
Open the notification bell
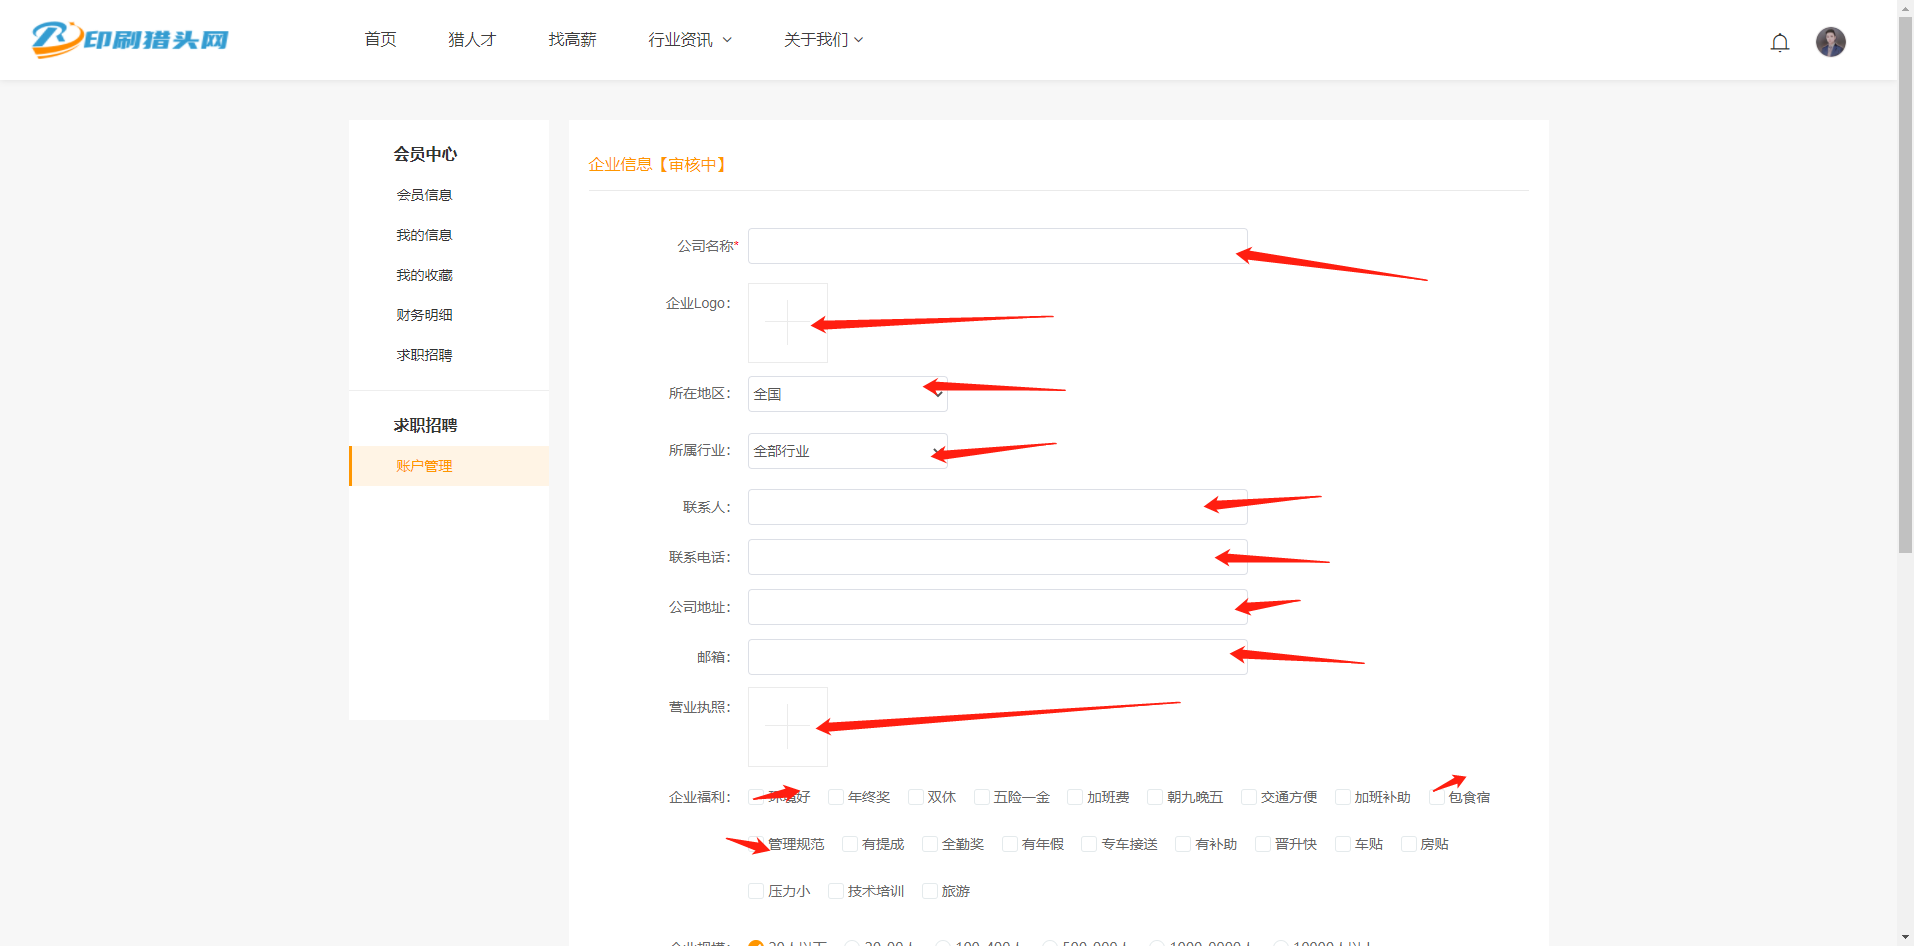(1780, 42)
